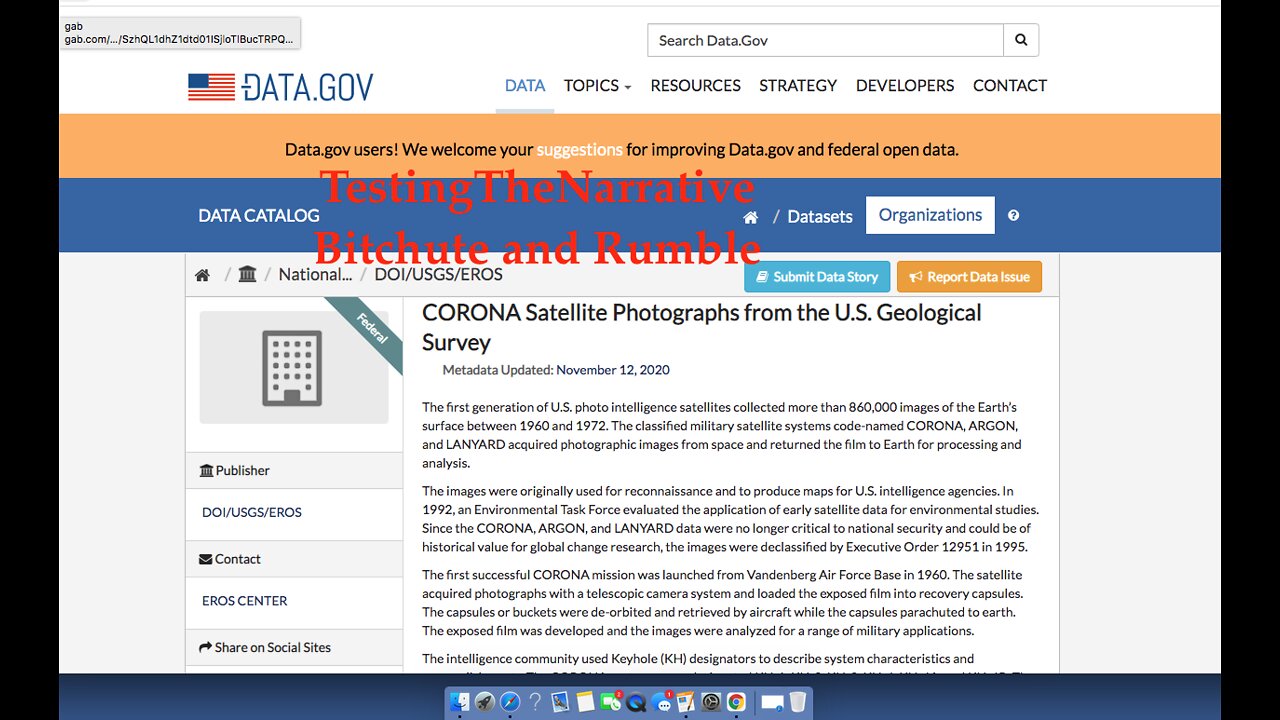Open the National... breadcrumb link
Image resolution: width=1280 pixels, height=720 pixels.
315,274
